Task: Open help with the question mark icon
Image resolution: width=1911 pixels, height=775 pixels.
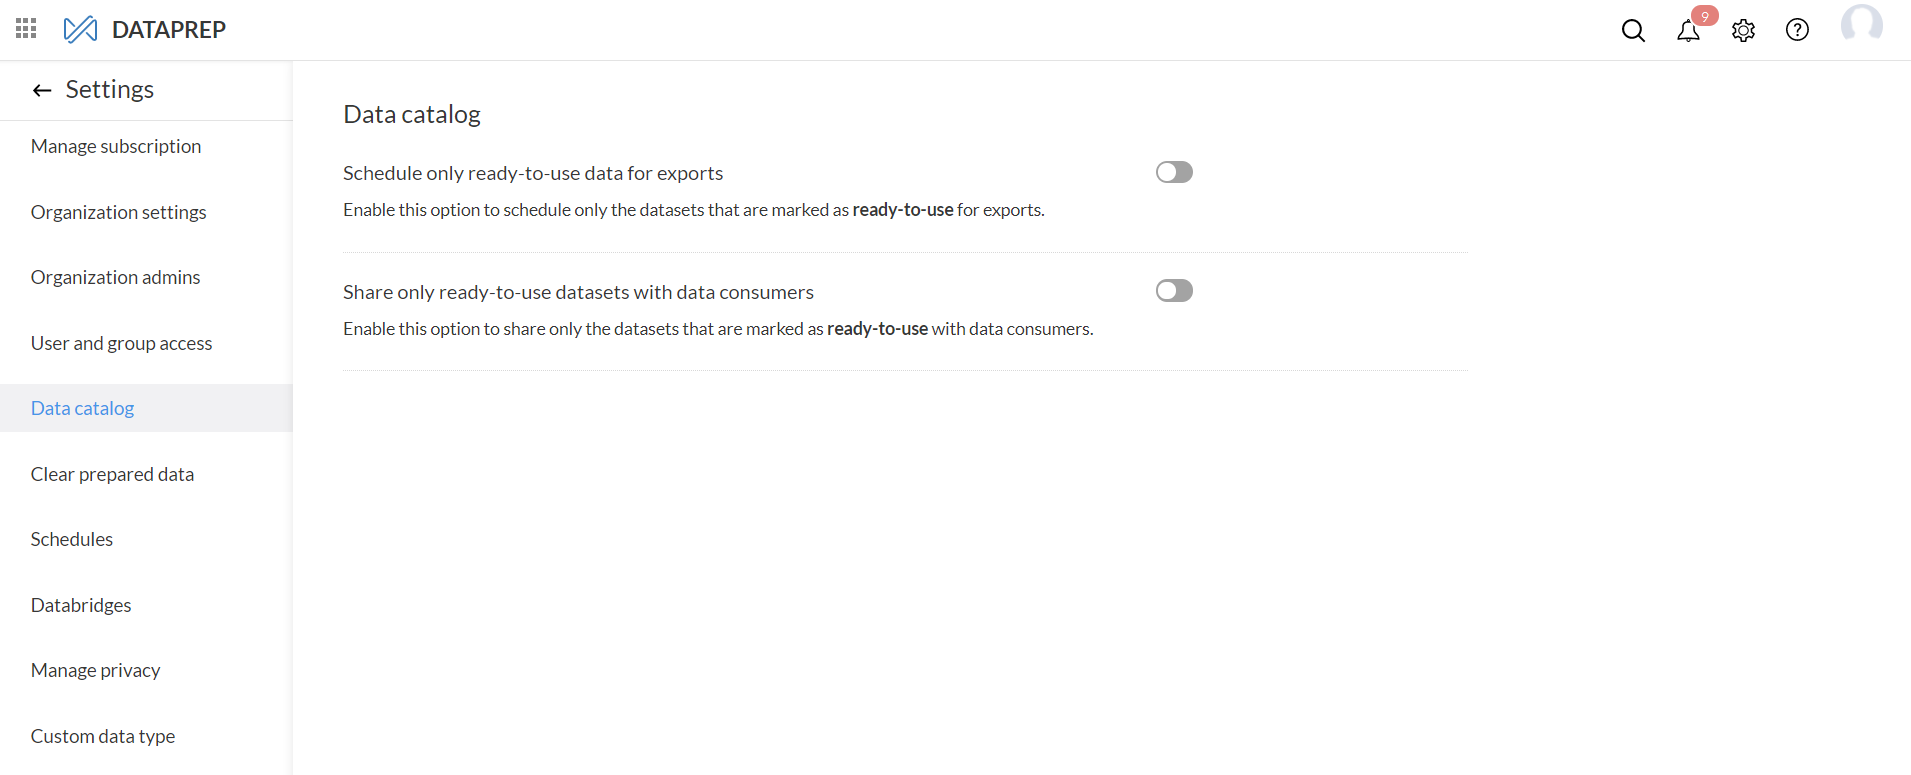Action: pos(1797,30)
